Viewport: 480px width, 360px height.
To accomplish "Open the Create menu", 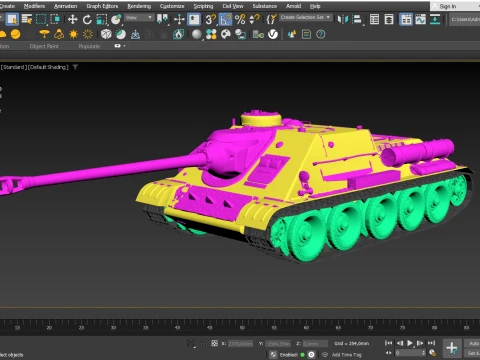I will [7, 6].
